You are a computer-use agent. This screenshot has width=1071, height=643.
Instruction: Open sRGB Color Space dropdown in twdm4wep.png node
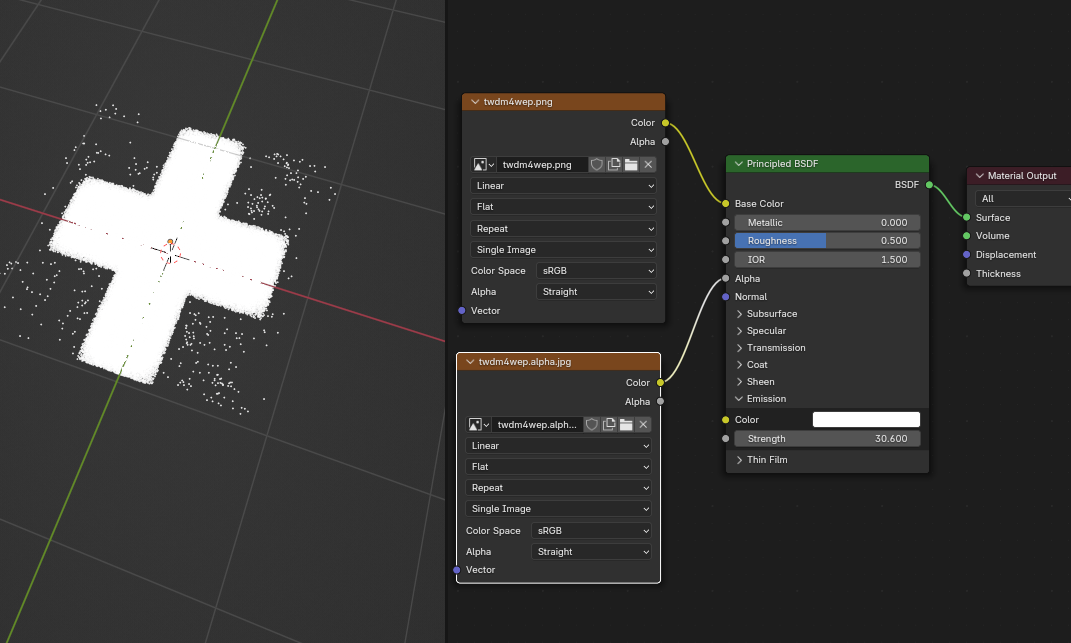coord(596,271)
